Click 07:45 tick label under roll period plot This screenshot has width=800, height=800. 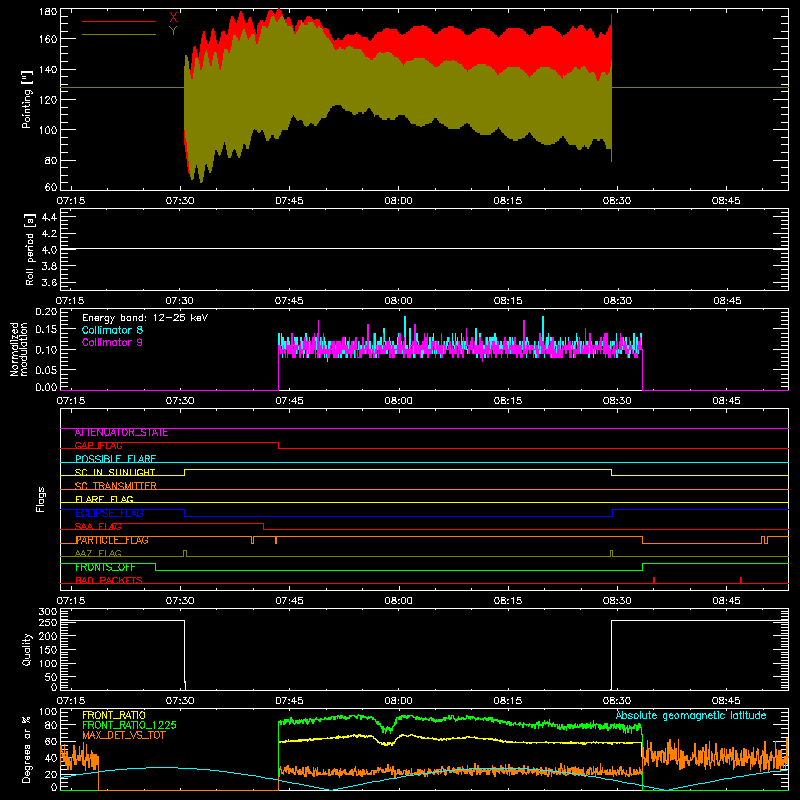(x=289, y=301)
